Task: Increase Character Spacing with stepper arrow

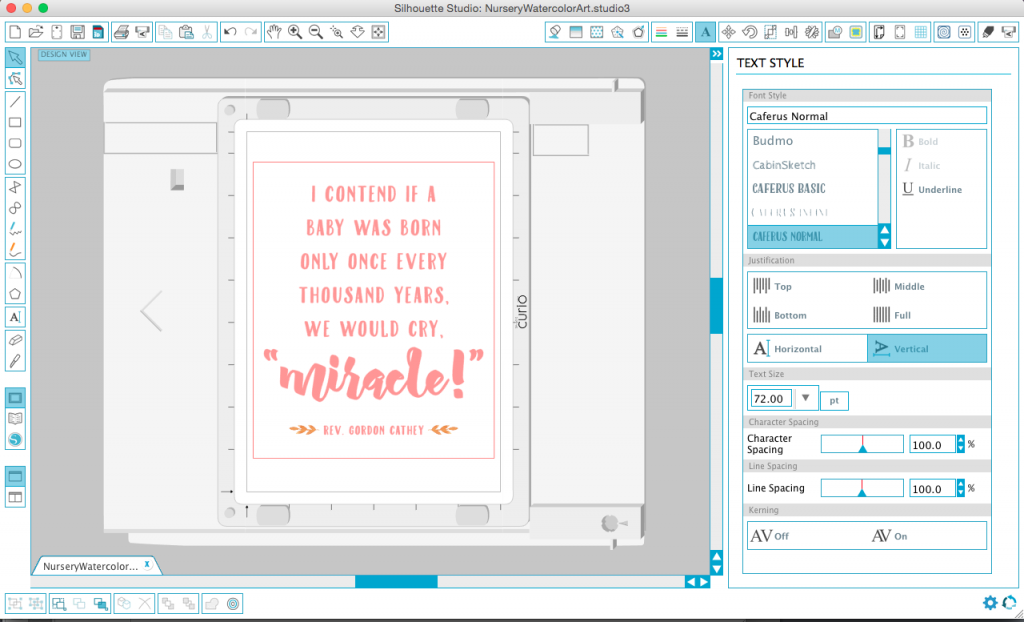Action: coord(961,440)
